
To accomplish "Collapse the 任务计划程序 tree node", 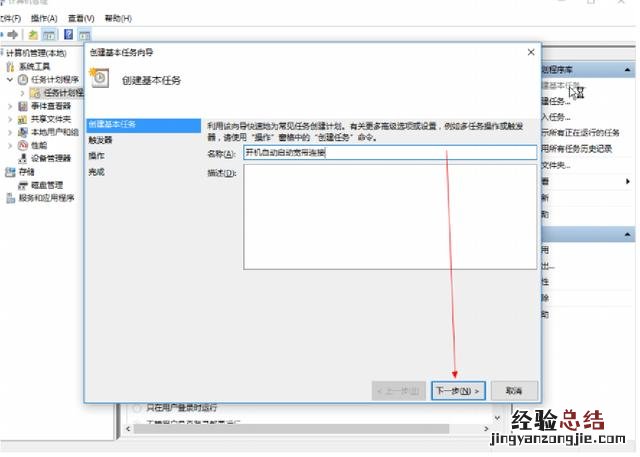I will click(x=10, y=80).
